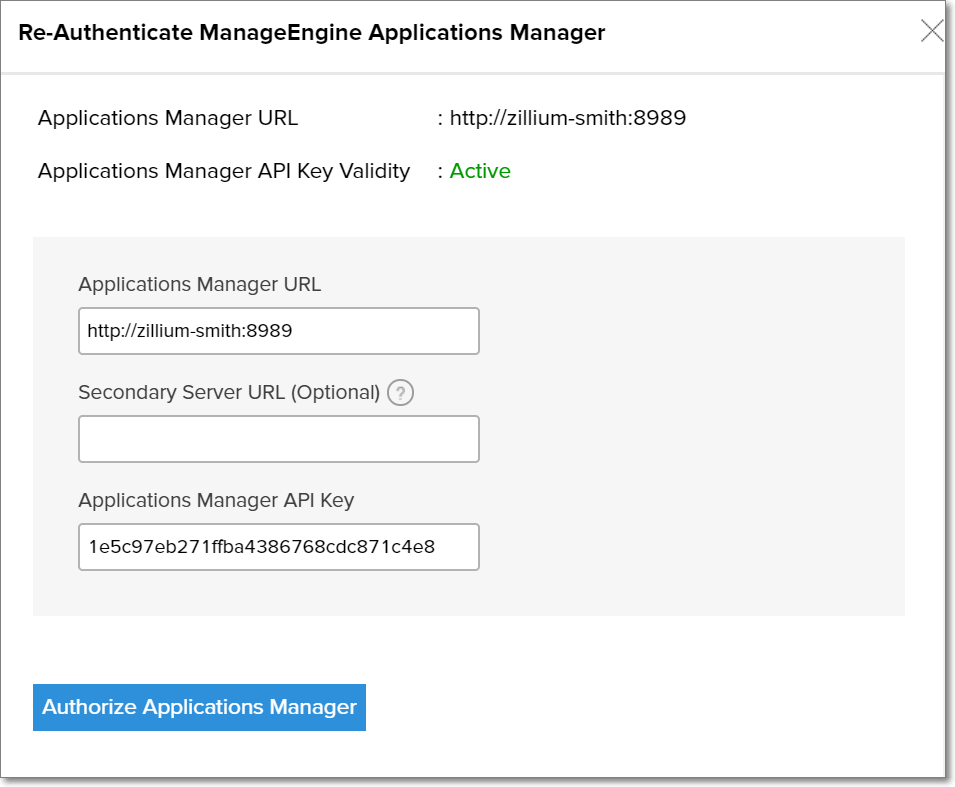Click the Applications Manager API Key label
This screenshot has height=787, width=955.
tap(216, 500)
